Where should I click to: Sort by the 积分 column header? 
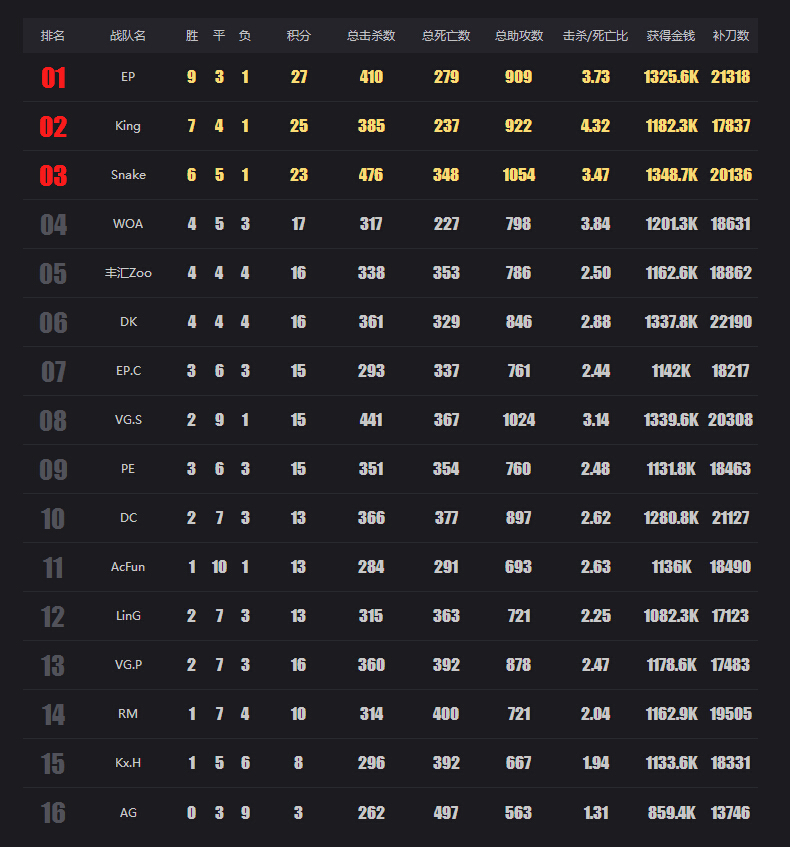(x=298, y=36)
